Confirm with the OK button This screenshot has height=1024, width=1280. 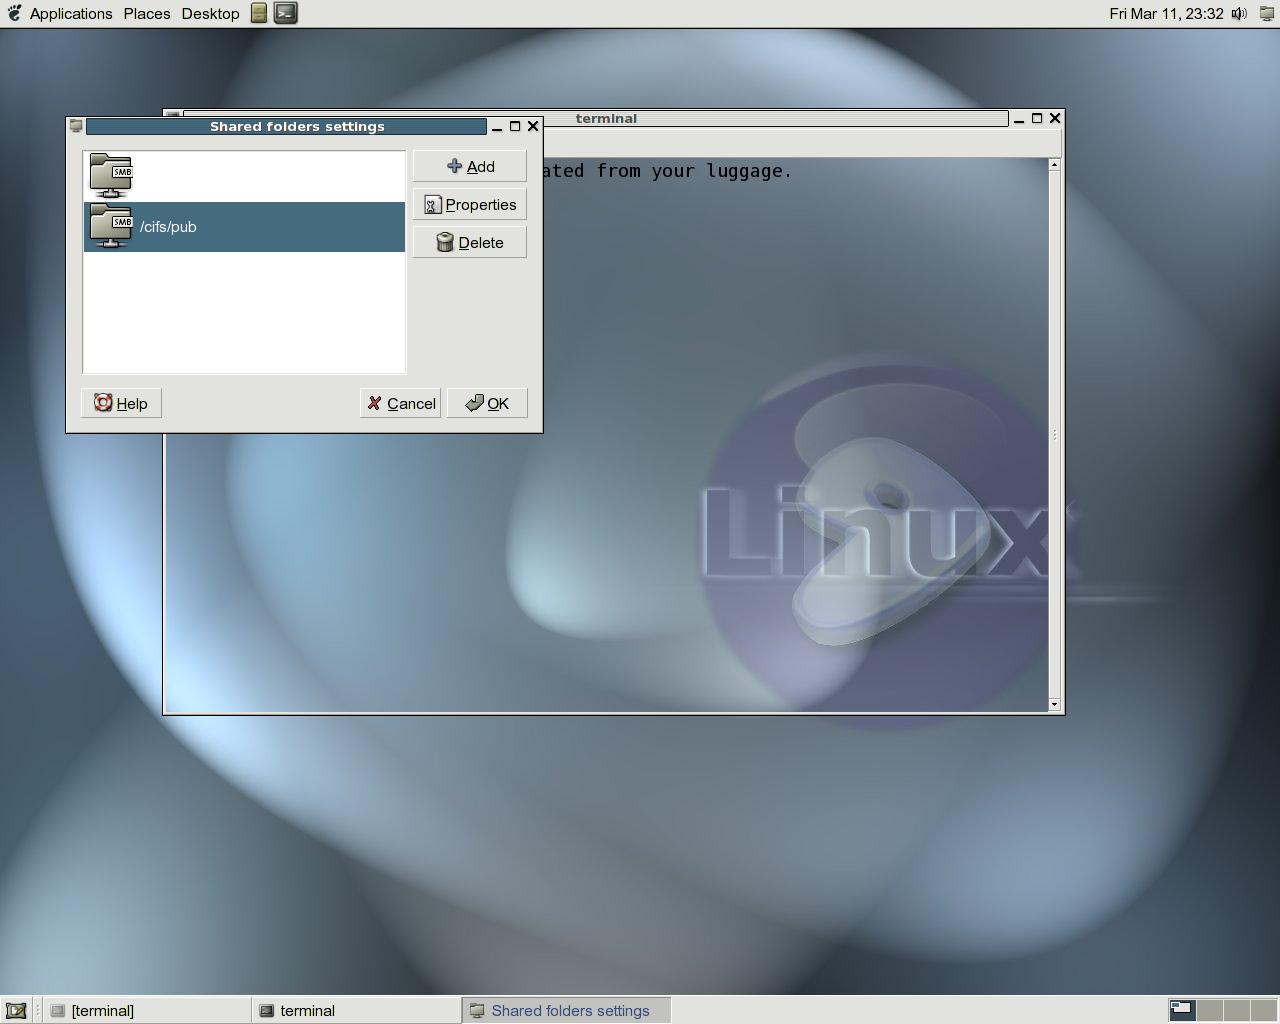(x=487, y=403)
